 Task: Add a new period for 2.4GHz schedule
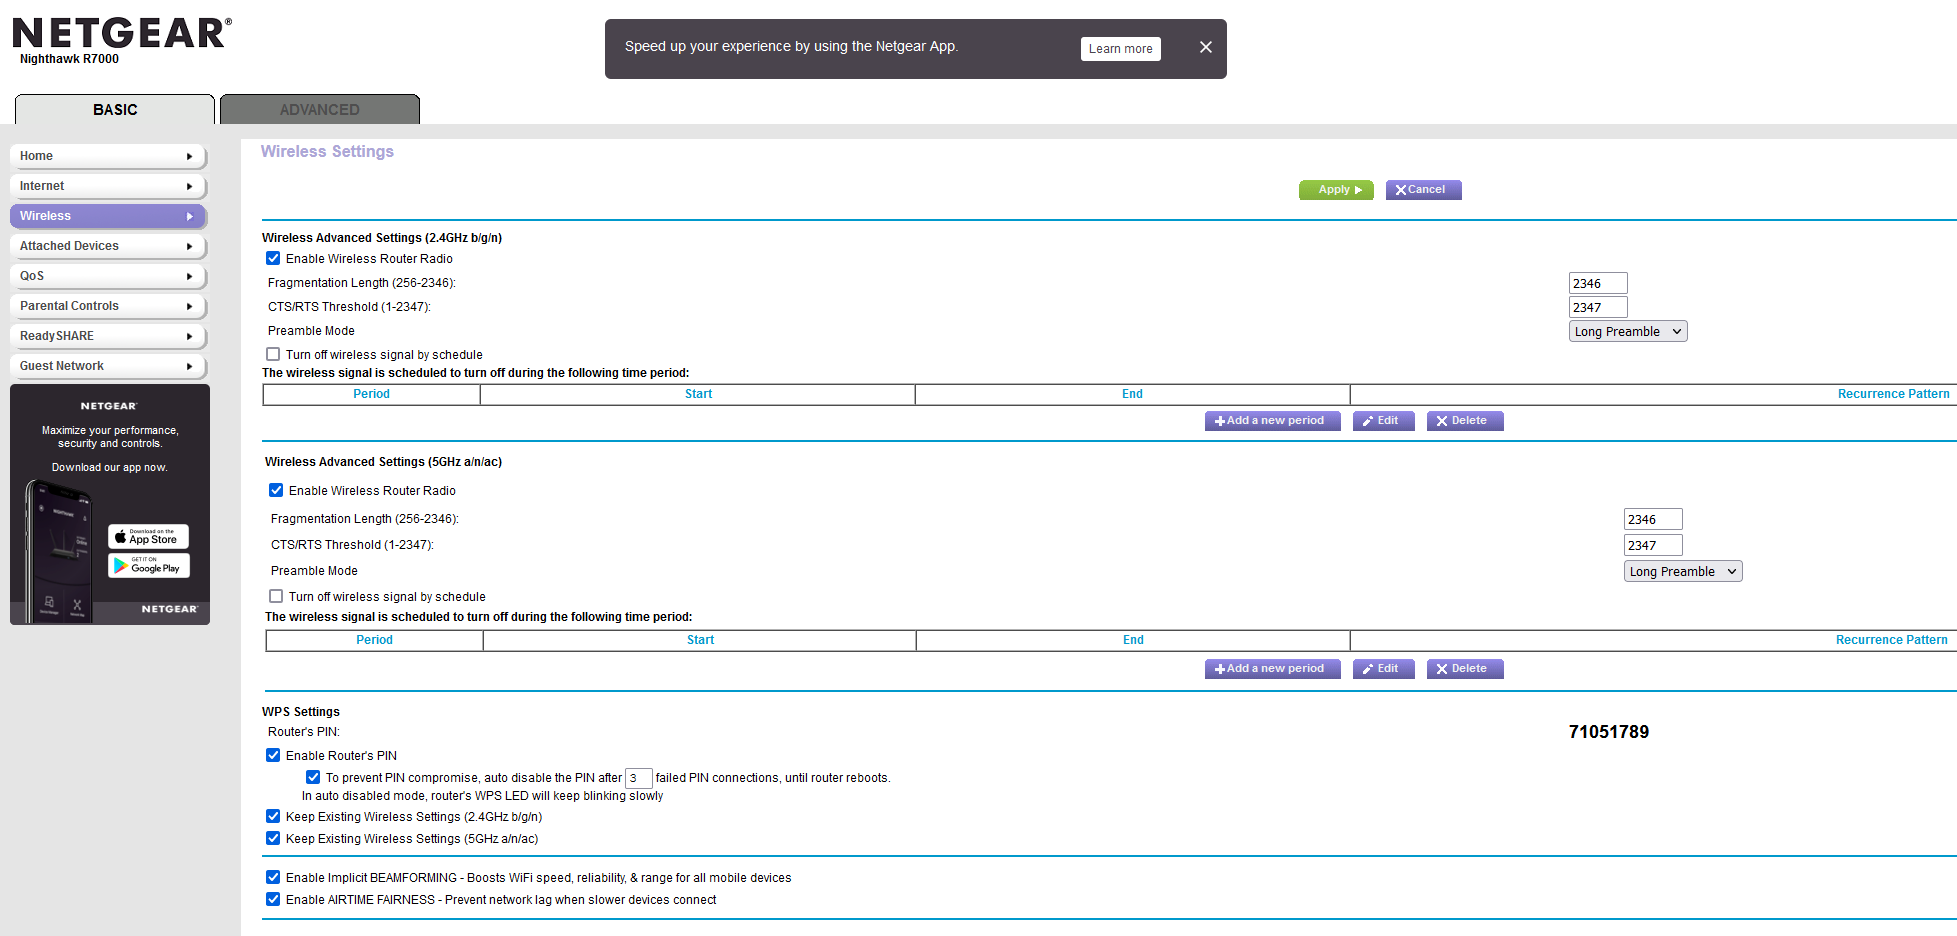tap(1271, 421)
